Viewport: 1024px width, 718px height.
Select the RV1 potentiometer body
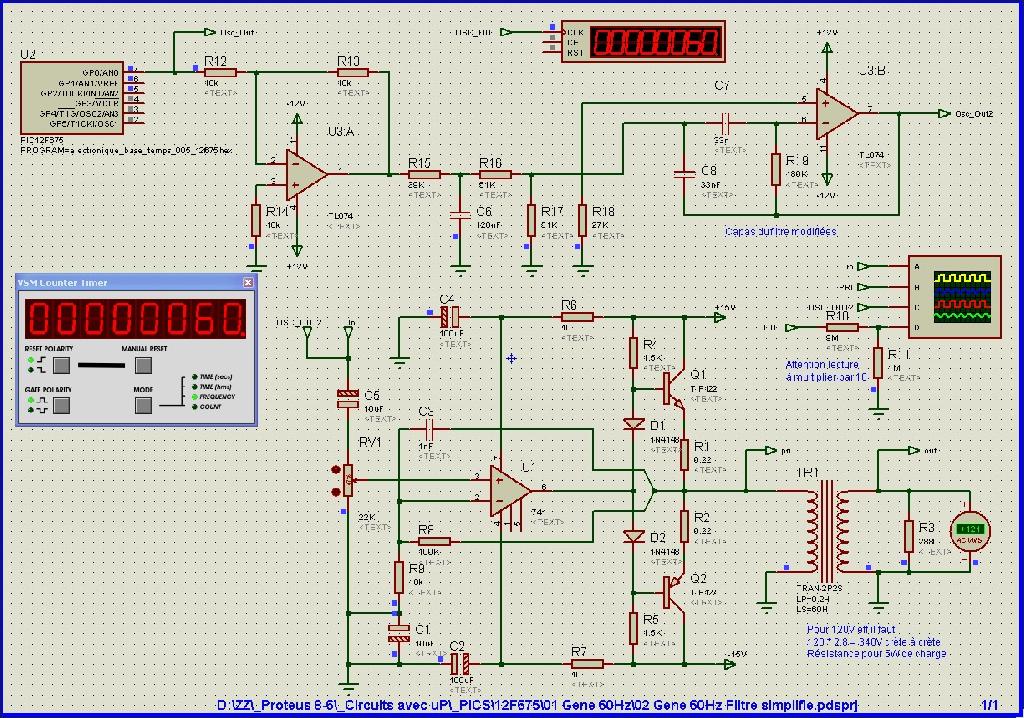coord(348,480)
